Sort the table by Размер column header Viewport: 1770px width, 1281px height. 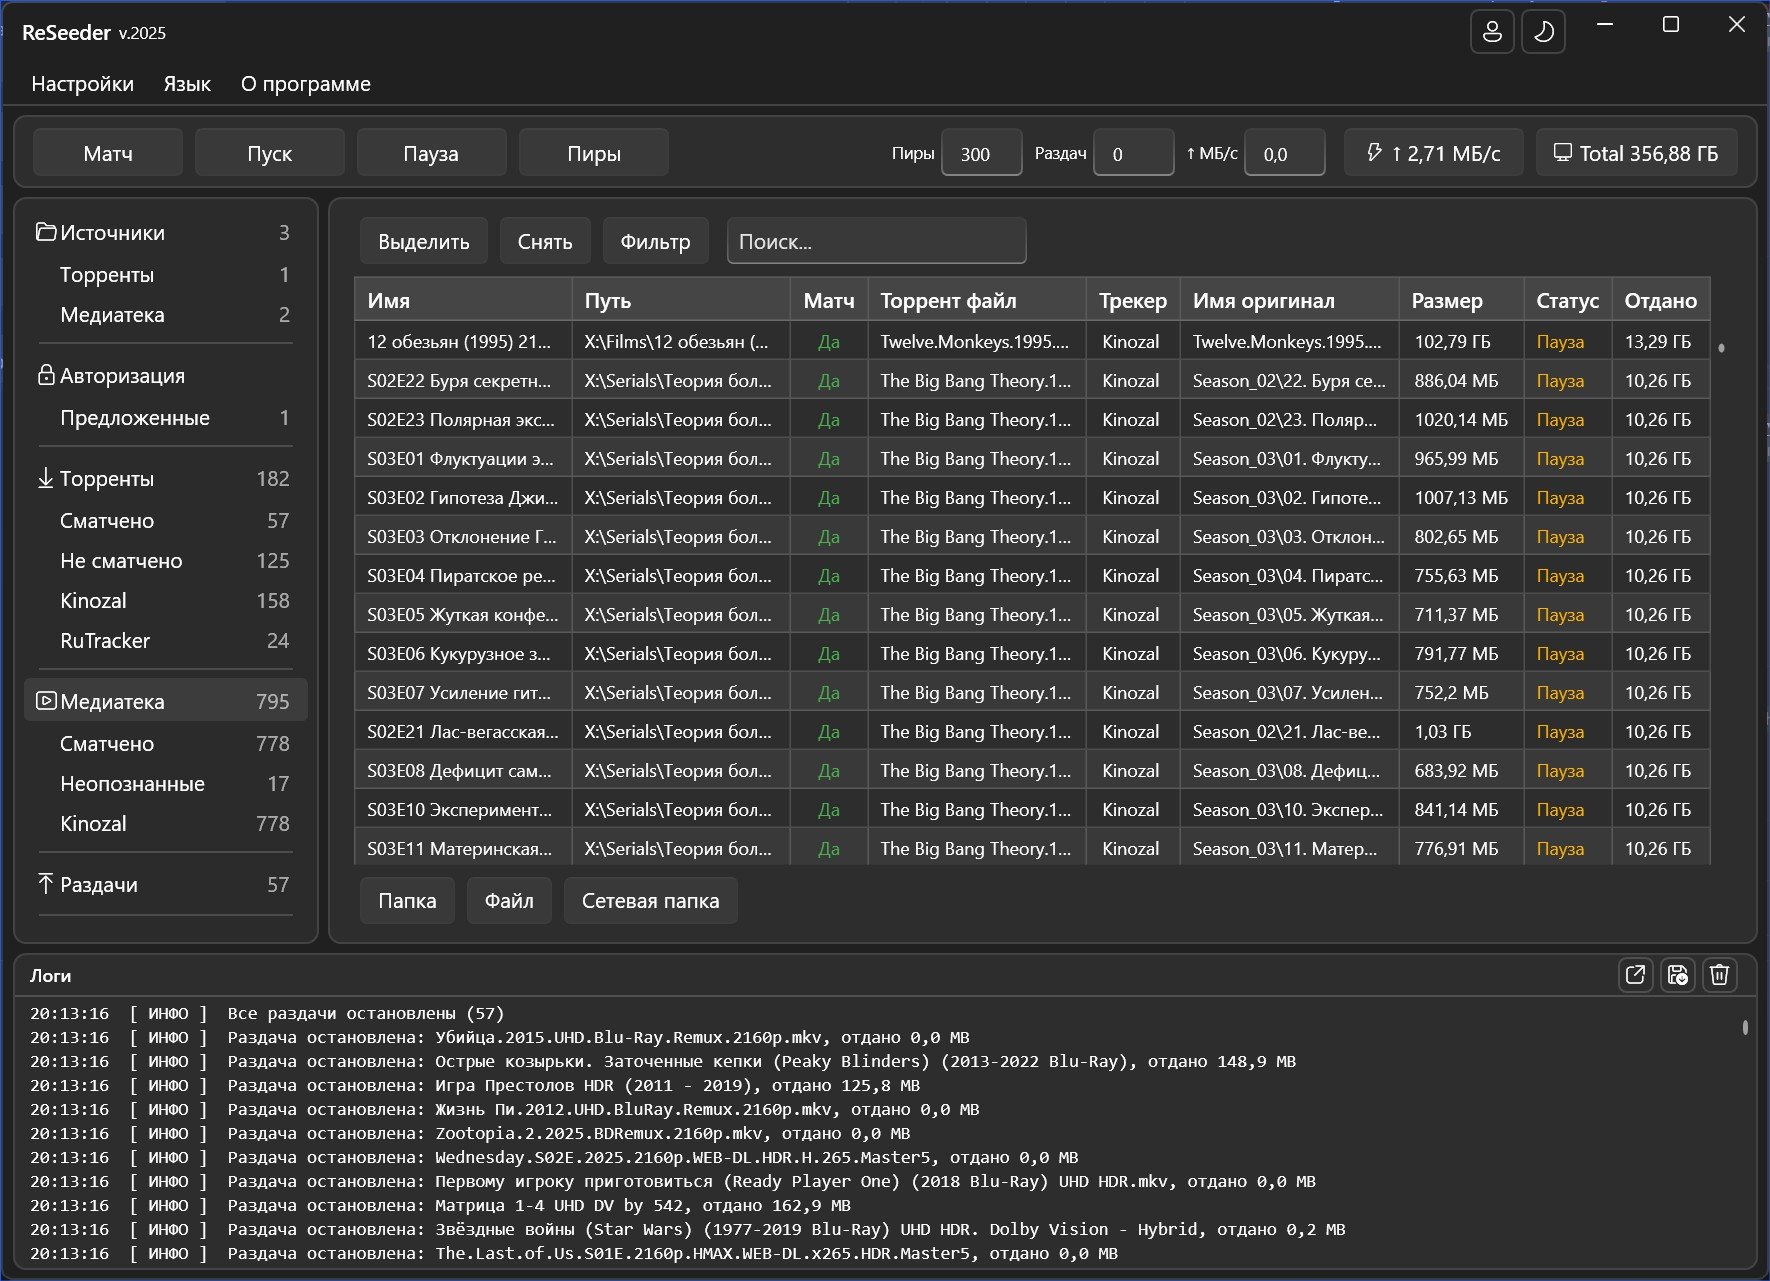pos(1446,301)
